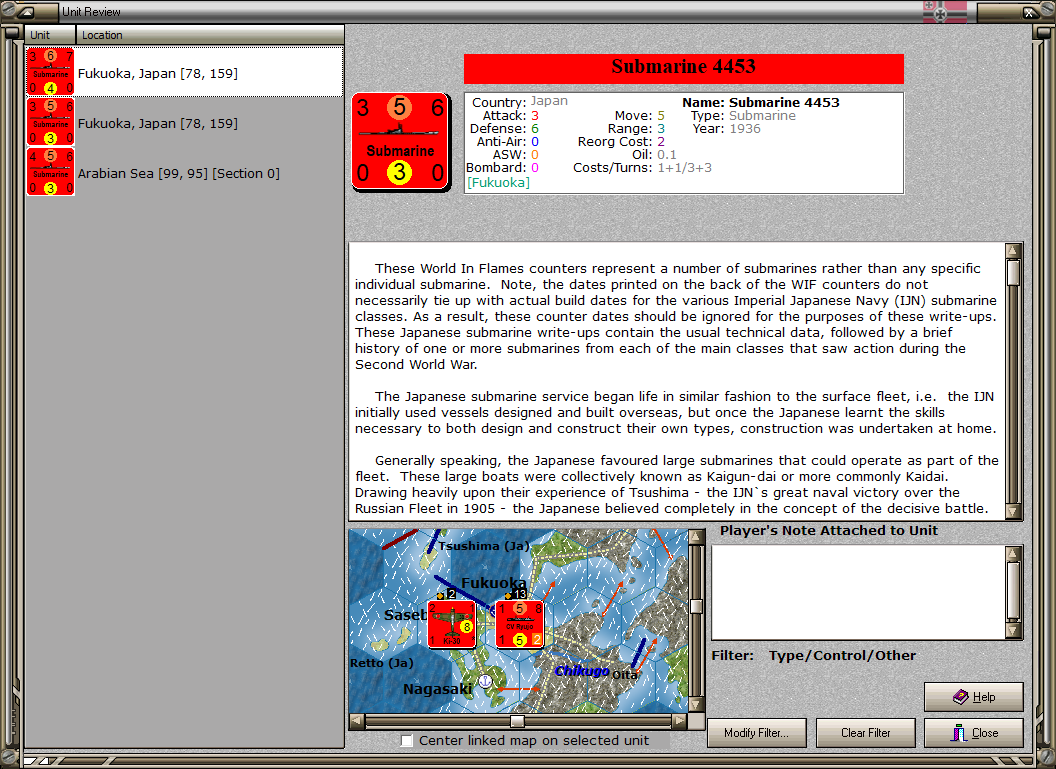Click the map horizontal scrollbar thumb
The image size is (1056, 769).
(517, 722)
